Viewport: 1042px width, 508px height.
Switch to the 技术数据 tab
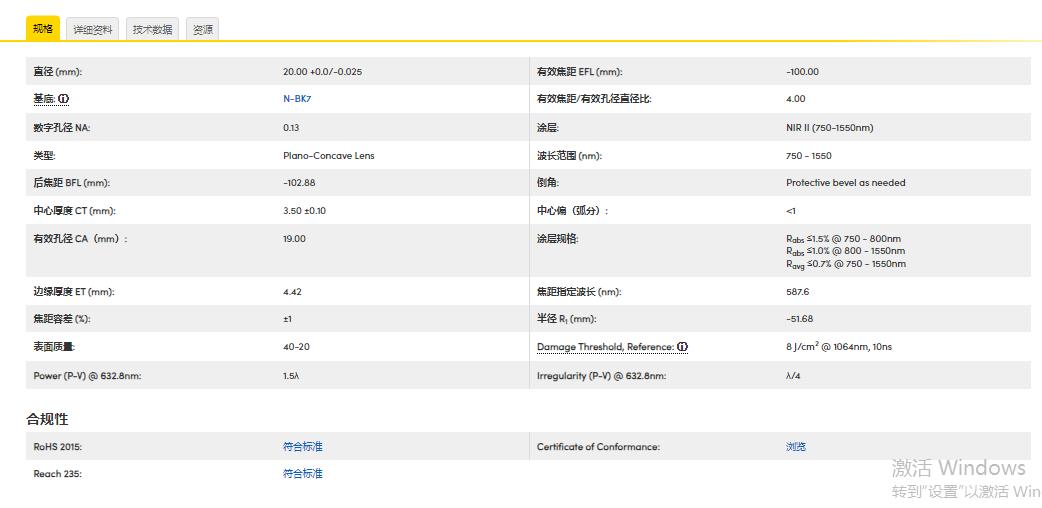(152, 29)
